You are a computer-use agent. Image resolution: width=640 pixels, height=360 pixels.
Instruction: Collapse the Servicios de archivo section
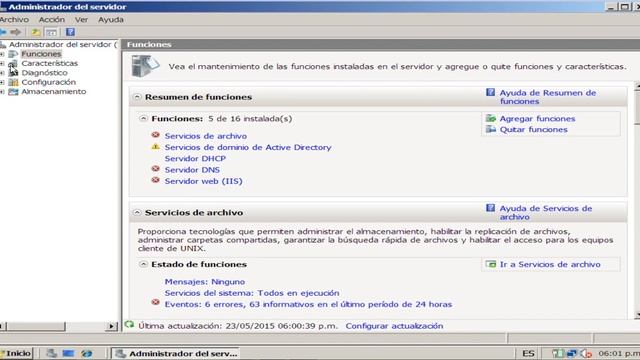(x=137, y=212)
